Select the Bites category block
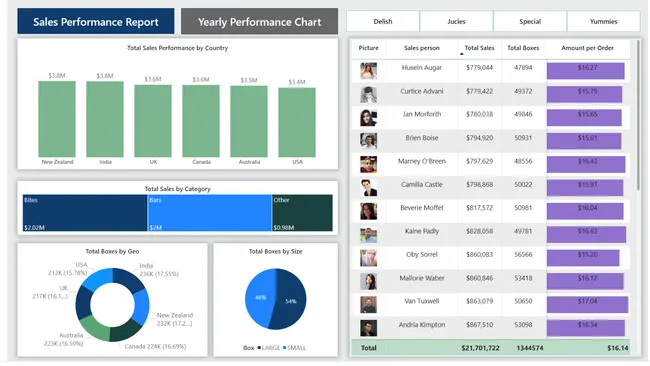Image resolution: width=650 pixels, height=366 pixels. click(85, 213)
